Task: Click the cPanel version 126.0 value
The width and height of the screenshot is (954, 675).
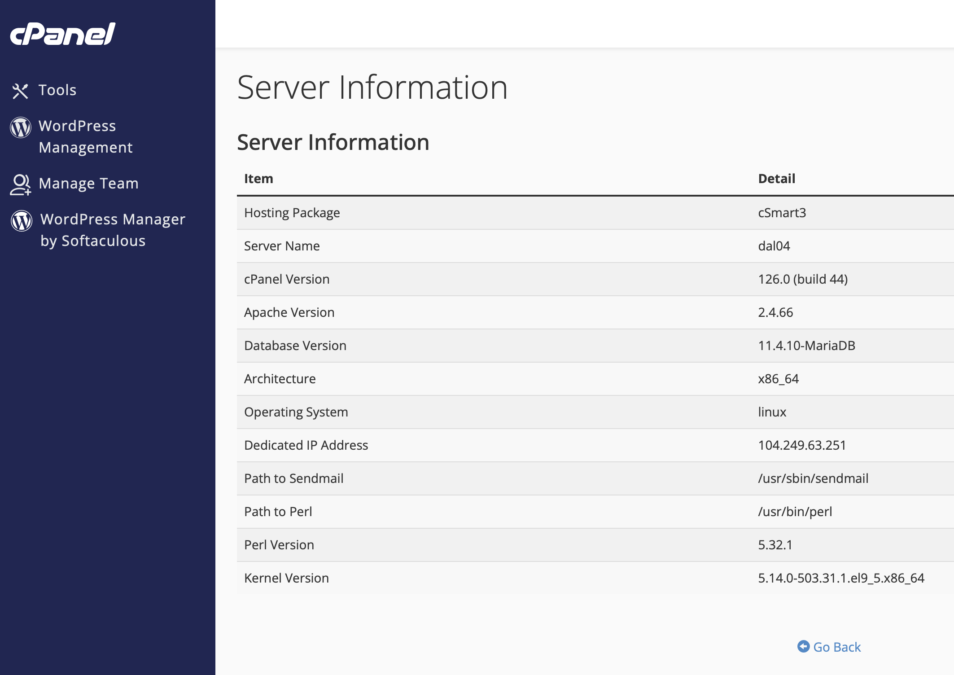Action: [x=802, y=279]
